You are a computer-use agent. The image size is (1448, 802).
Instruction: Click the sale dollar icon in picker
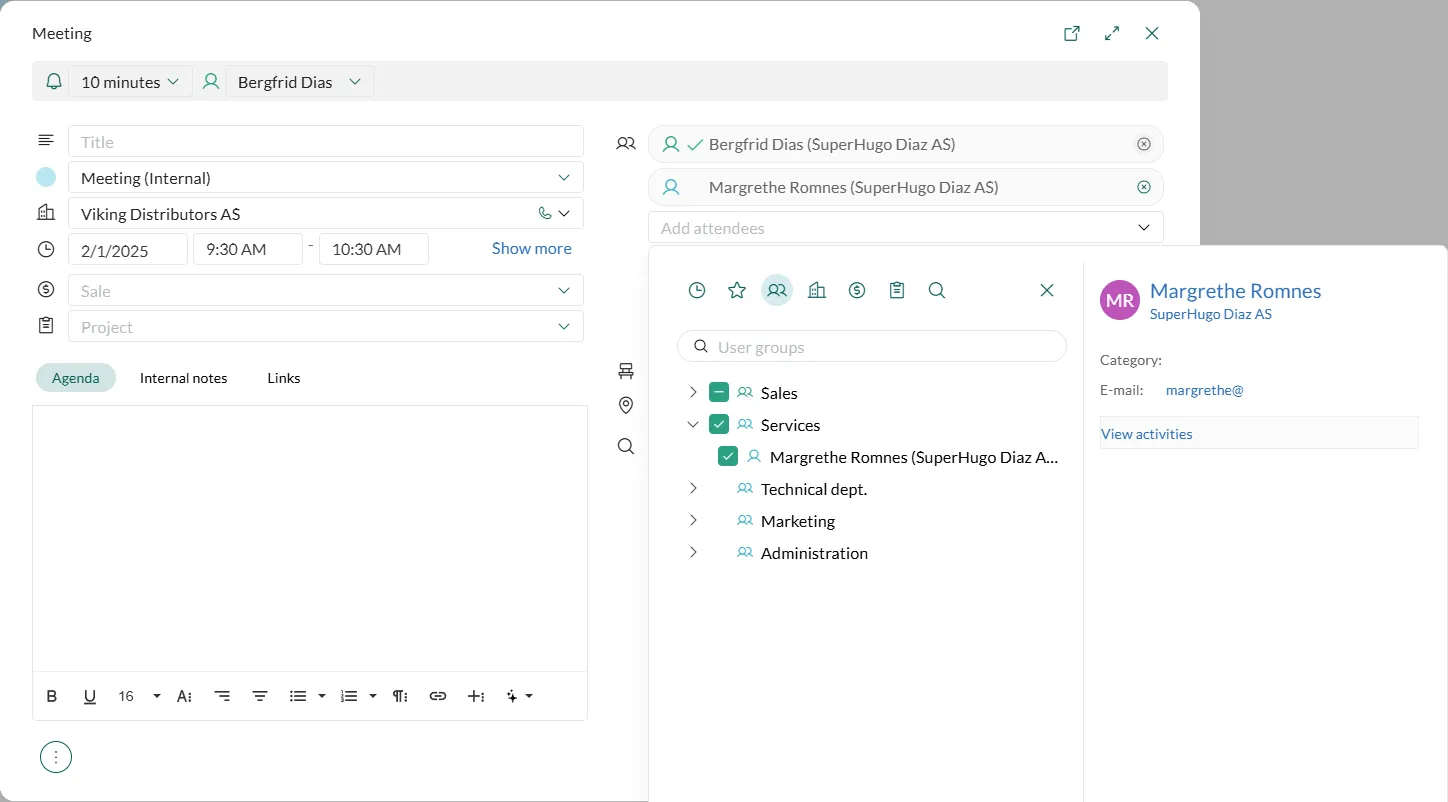pyautogui.click(x=857, y=290)
